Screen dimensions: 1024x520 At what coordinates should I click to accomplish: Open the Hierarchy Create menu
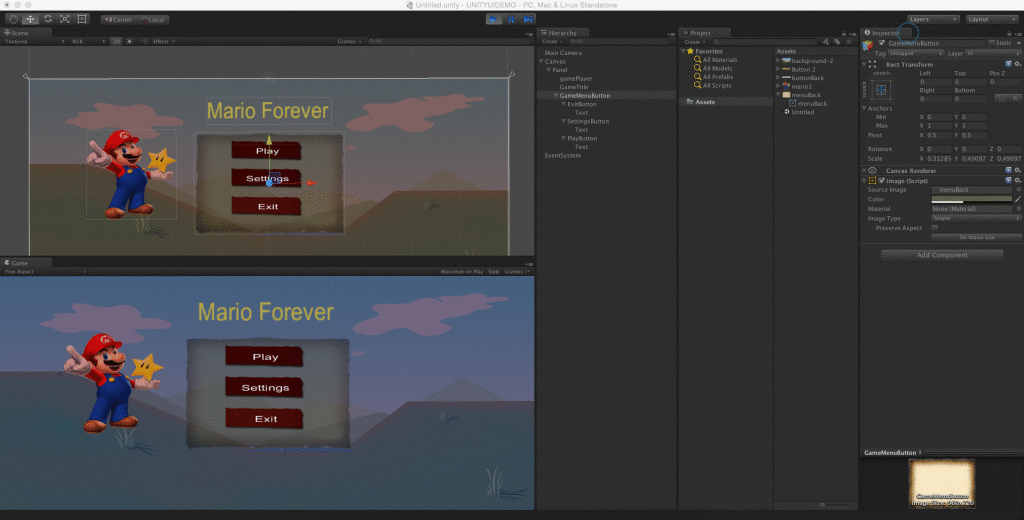pos(551,42)
